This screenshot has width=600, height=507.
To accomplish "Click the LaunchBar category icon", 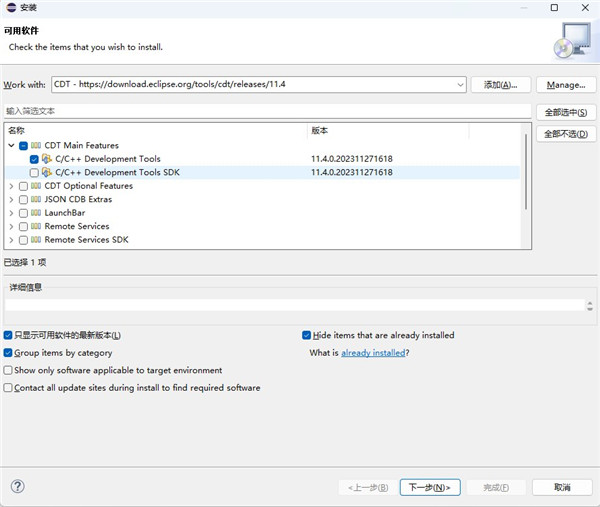I will coord(36,213).
